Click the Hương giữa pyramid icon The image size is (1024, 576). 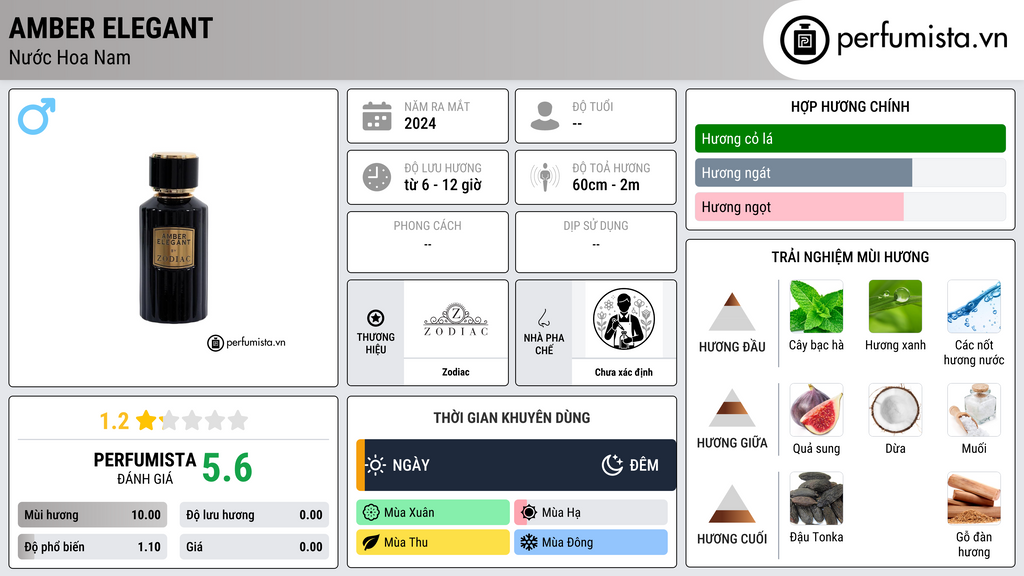pyautogui.click(x=732, y=408)
